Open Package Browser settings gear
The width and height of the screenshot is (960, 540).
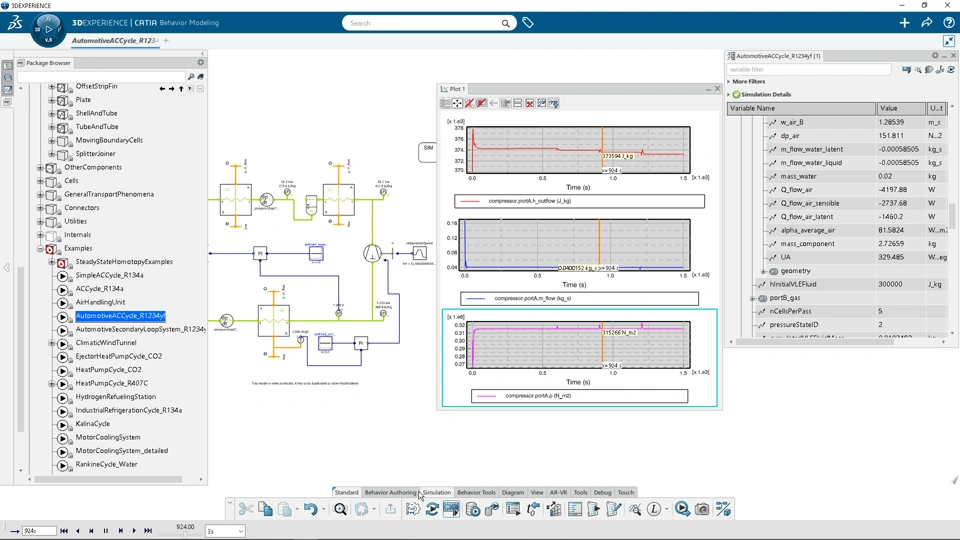coord(200,62)
